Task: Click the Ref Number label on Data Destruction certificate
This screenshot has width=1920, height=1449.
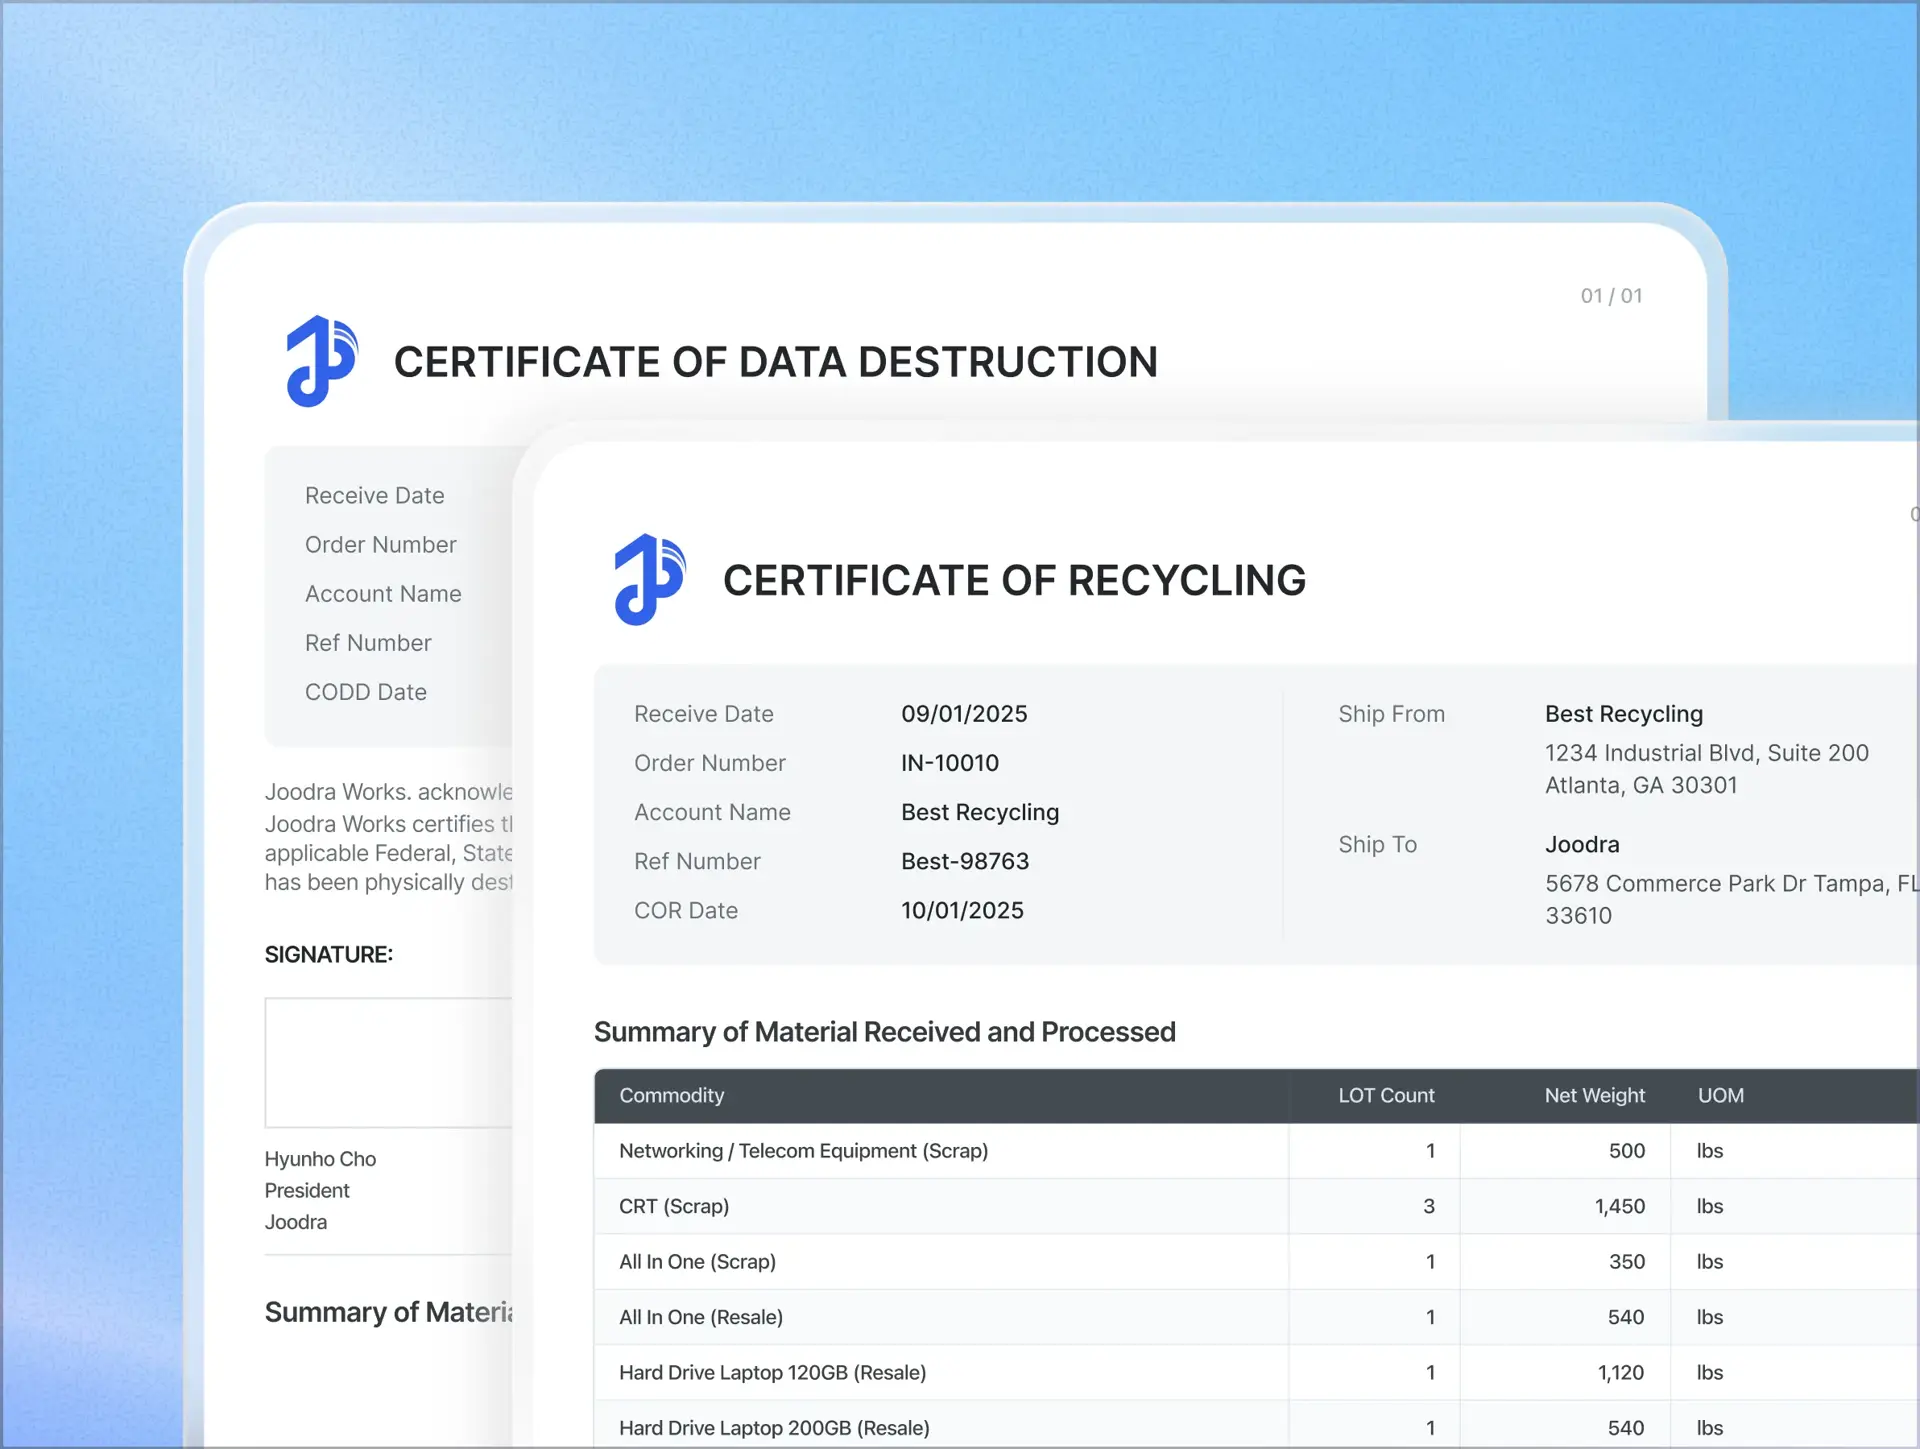Action: pos(368,643)
